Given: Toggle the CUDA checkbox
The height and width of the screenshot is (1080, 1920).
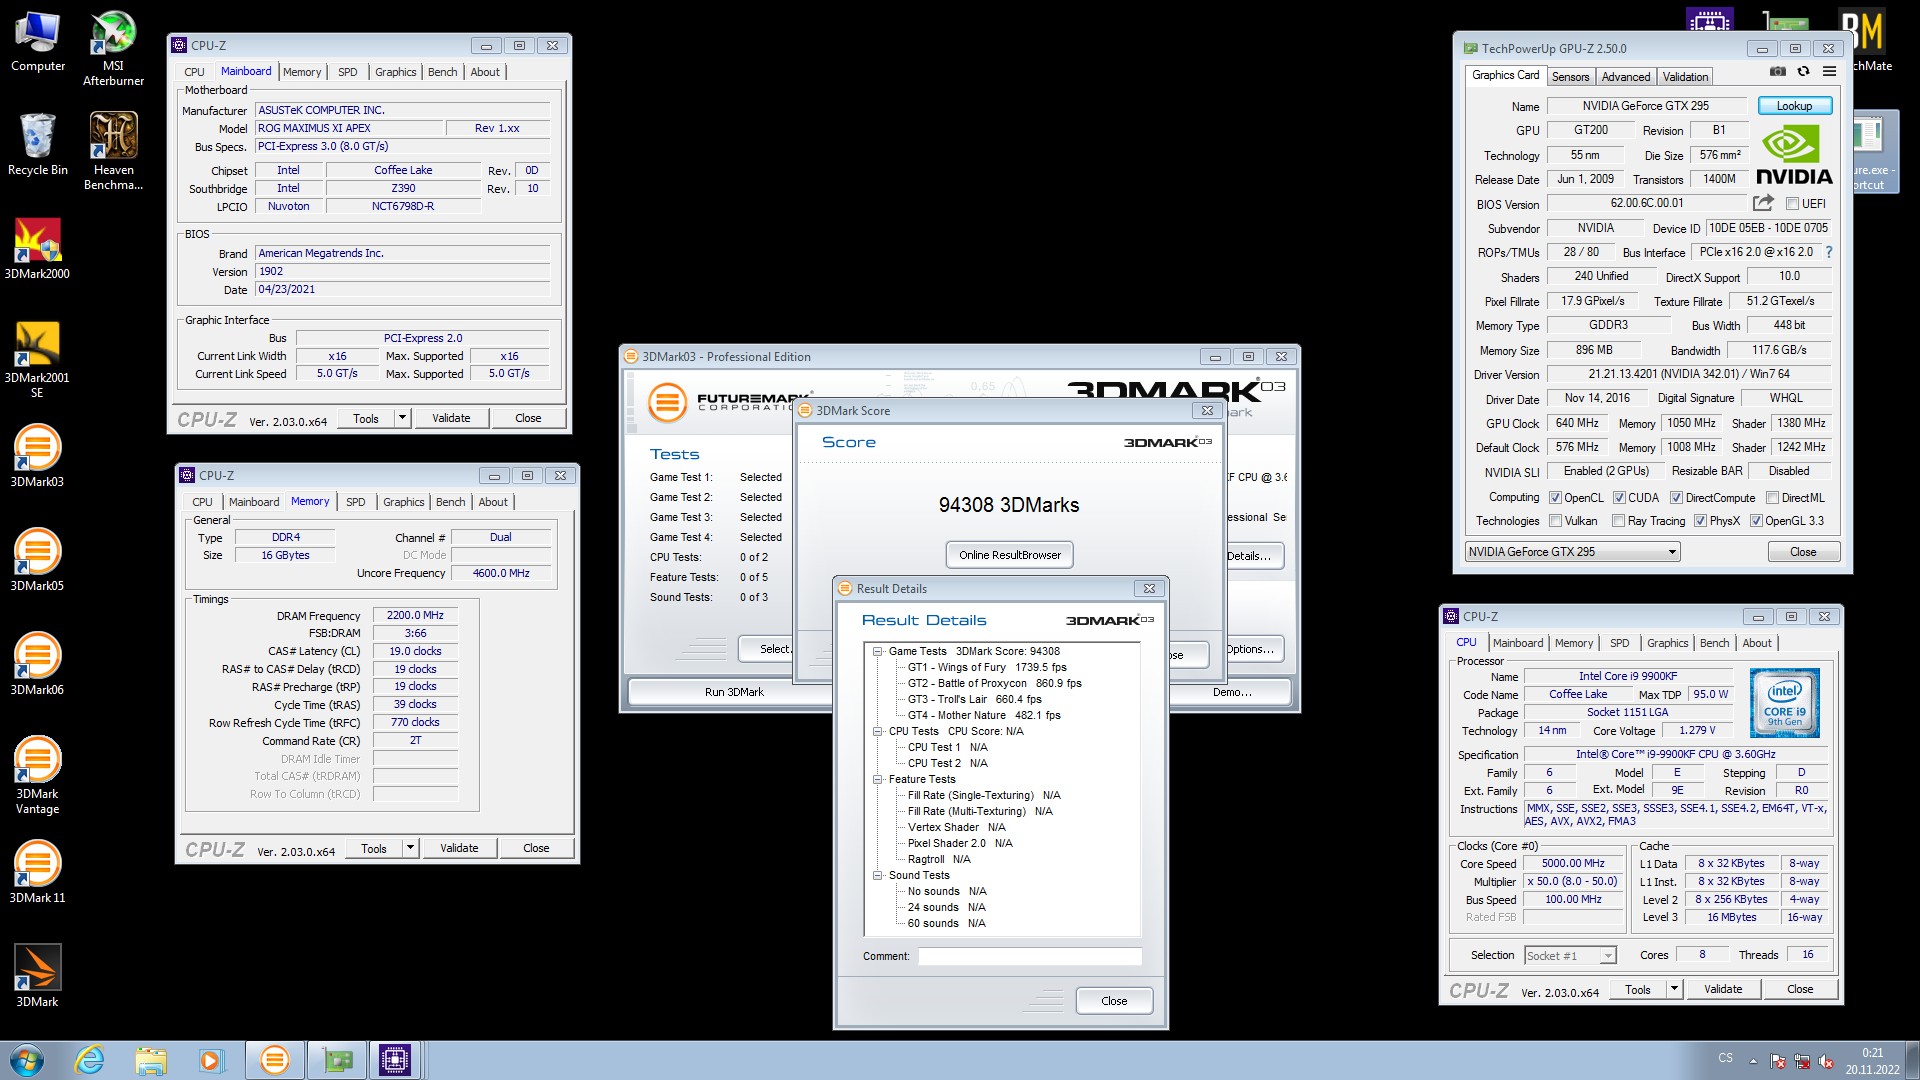Looking at the screenshot, I should [x=1619, y=498].
